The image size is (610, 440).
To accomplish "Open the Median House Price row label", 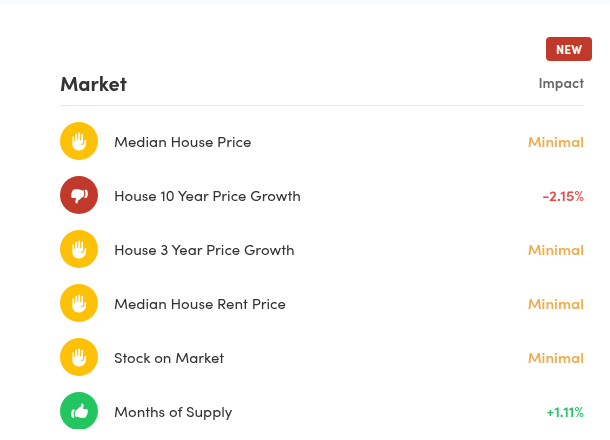I will (x=182, y=142).
